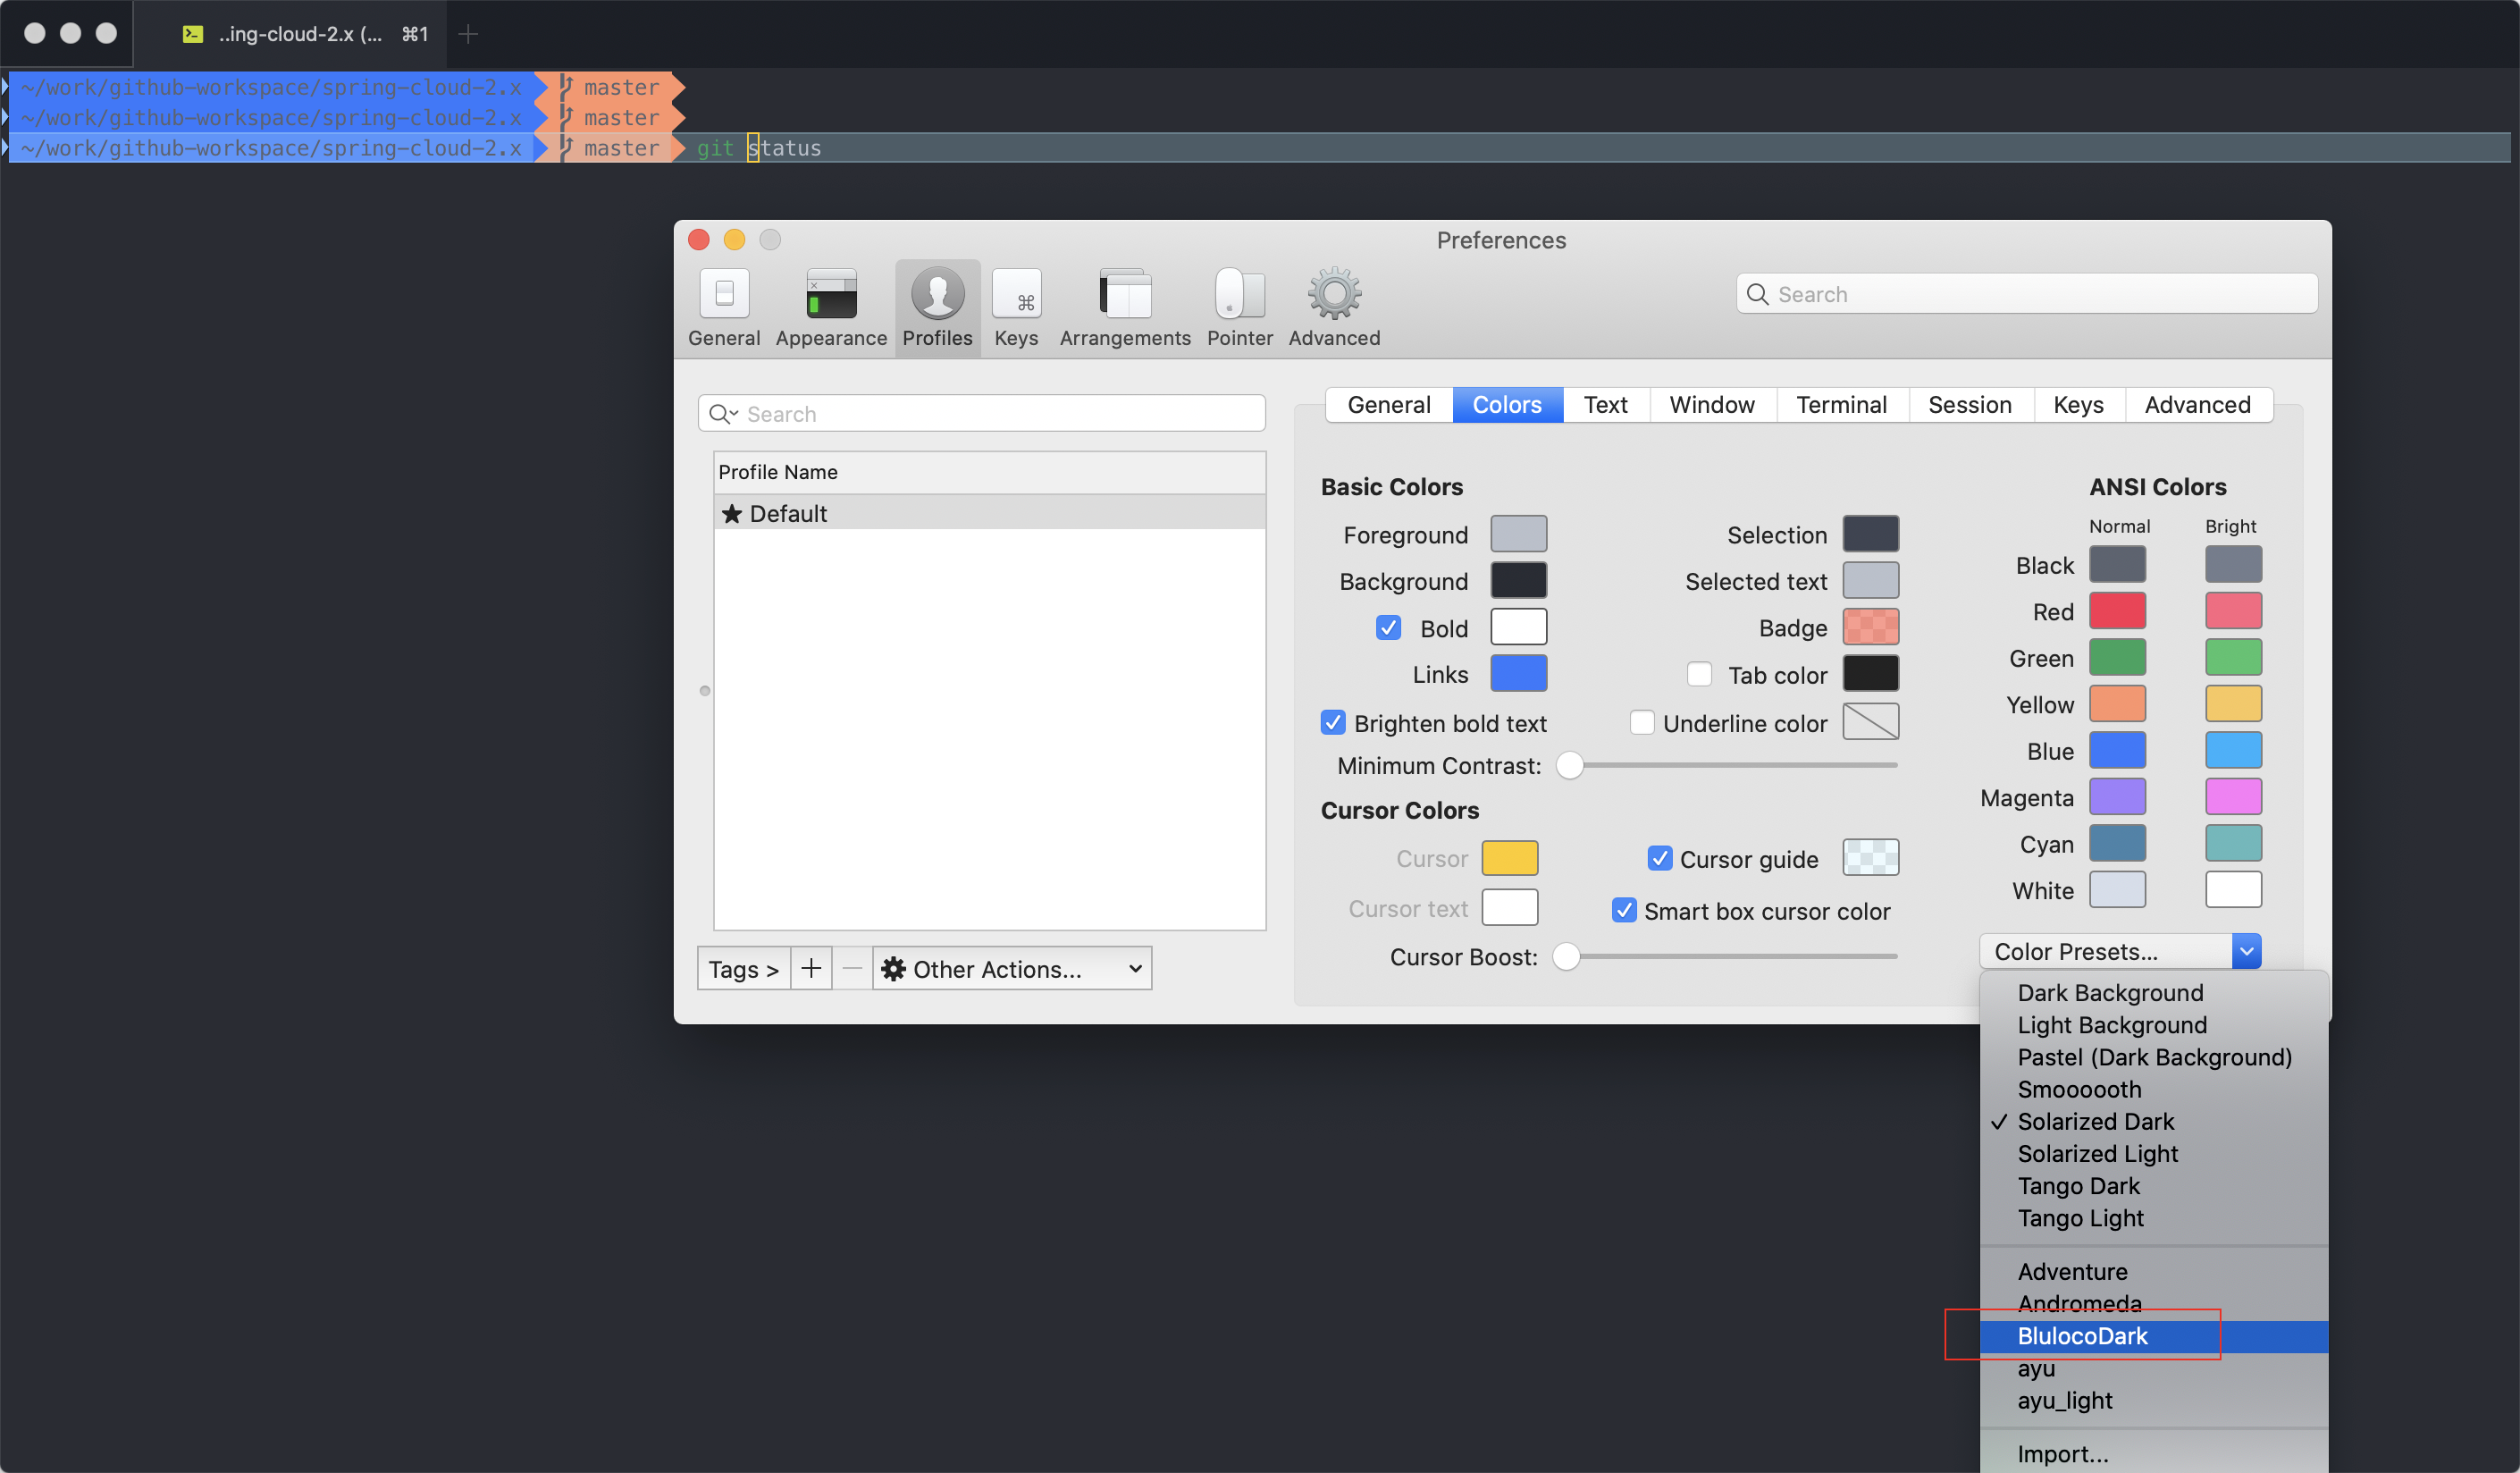Click the profile search field
The width and height of the screenshot is (2520, 1473).
982,413
